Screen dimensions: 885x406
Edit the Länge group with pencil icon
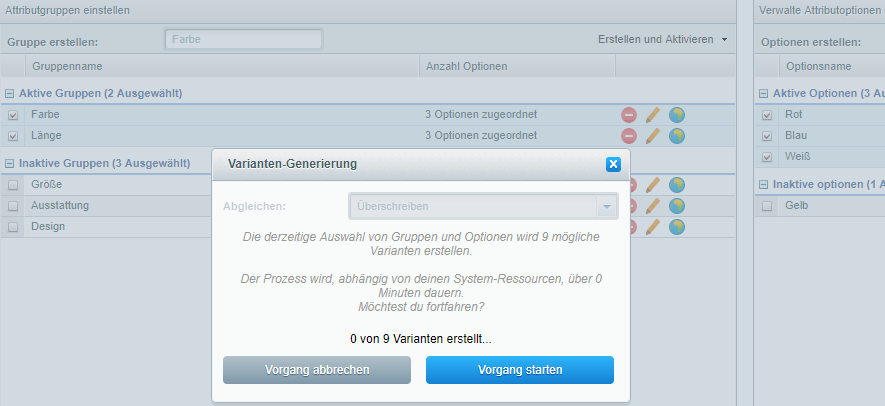[653, 136]
